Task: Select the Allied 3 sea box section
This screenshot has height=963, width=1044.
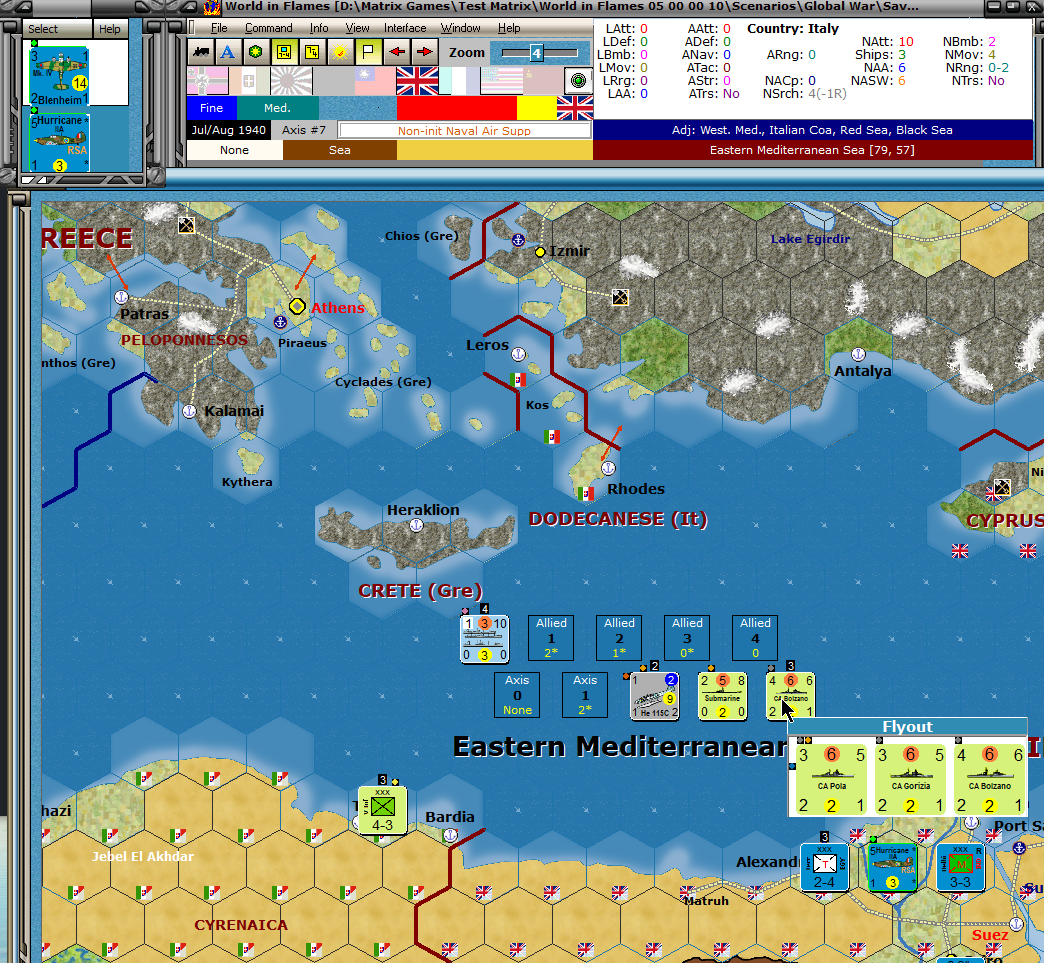Action: [x=687, y=638]
